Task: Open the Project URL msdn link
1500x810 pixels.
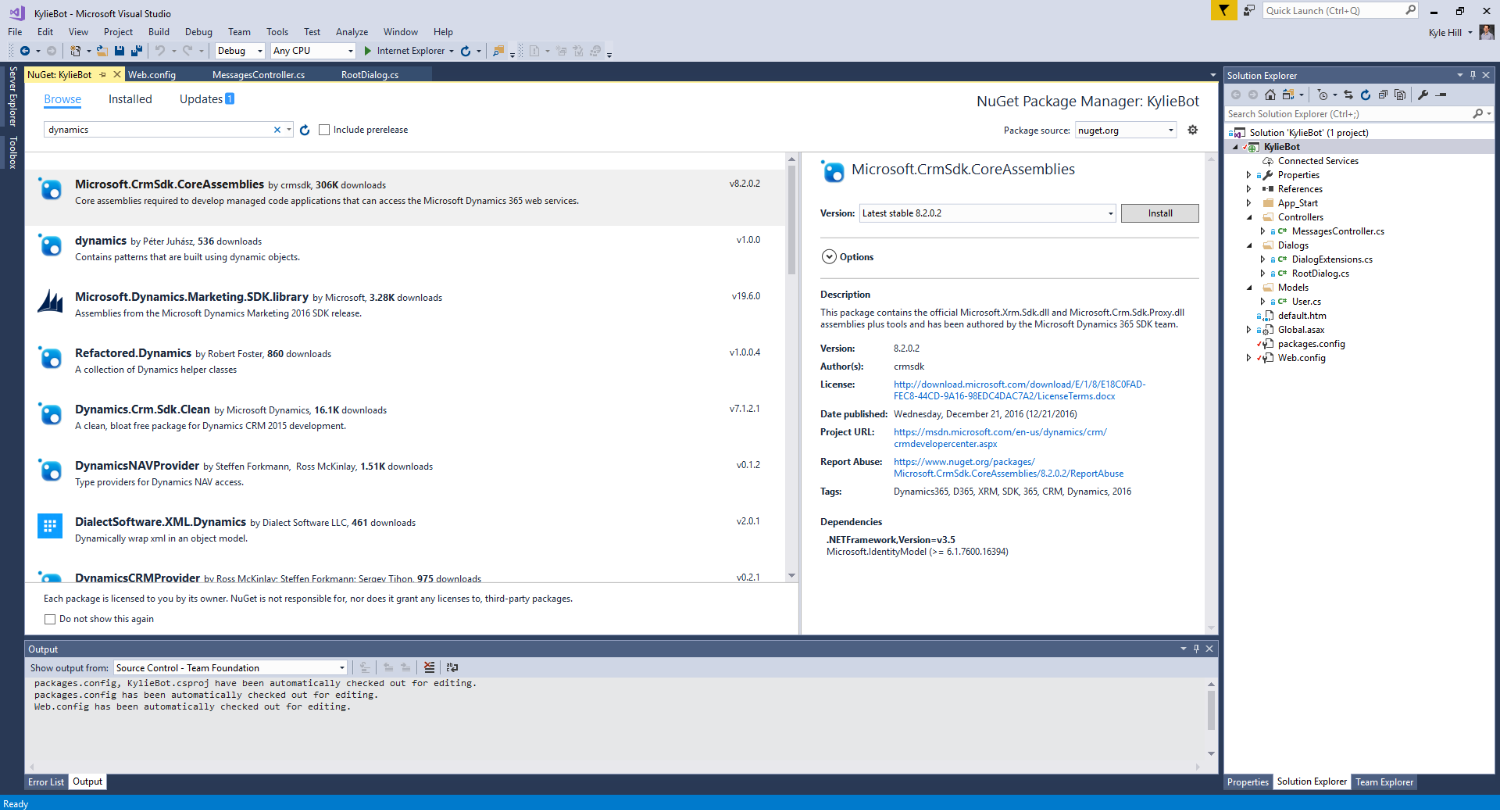Action: pos(1000,438)
